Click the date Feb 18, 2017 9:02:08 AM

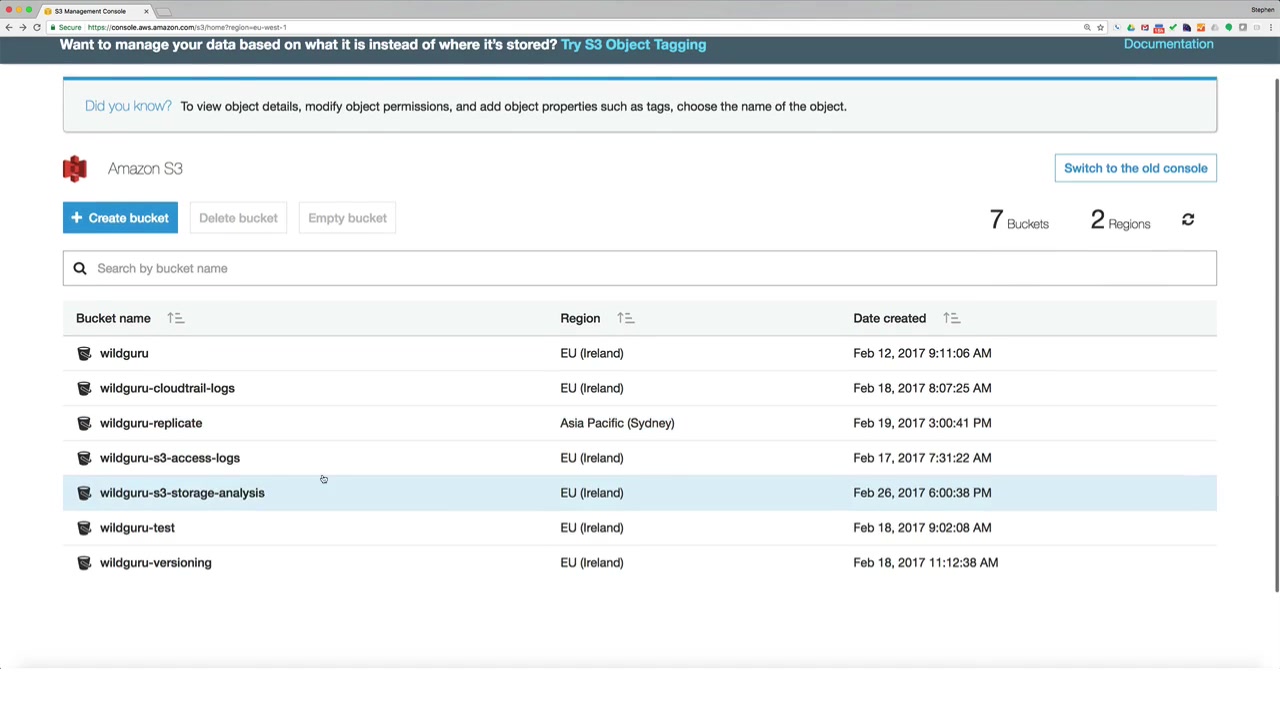point(922,528)
